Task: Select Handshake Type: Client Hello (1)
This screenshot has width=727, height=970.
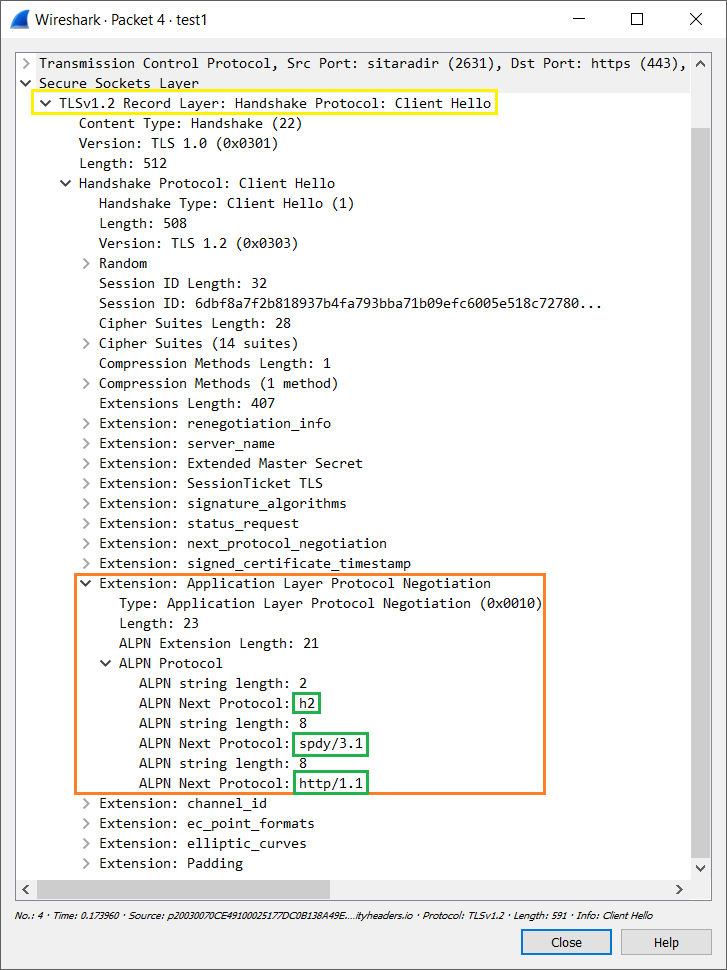Action: click(226, 203)
